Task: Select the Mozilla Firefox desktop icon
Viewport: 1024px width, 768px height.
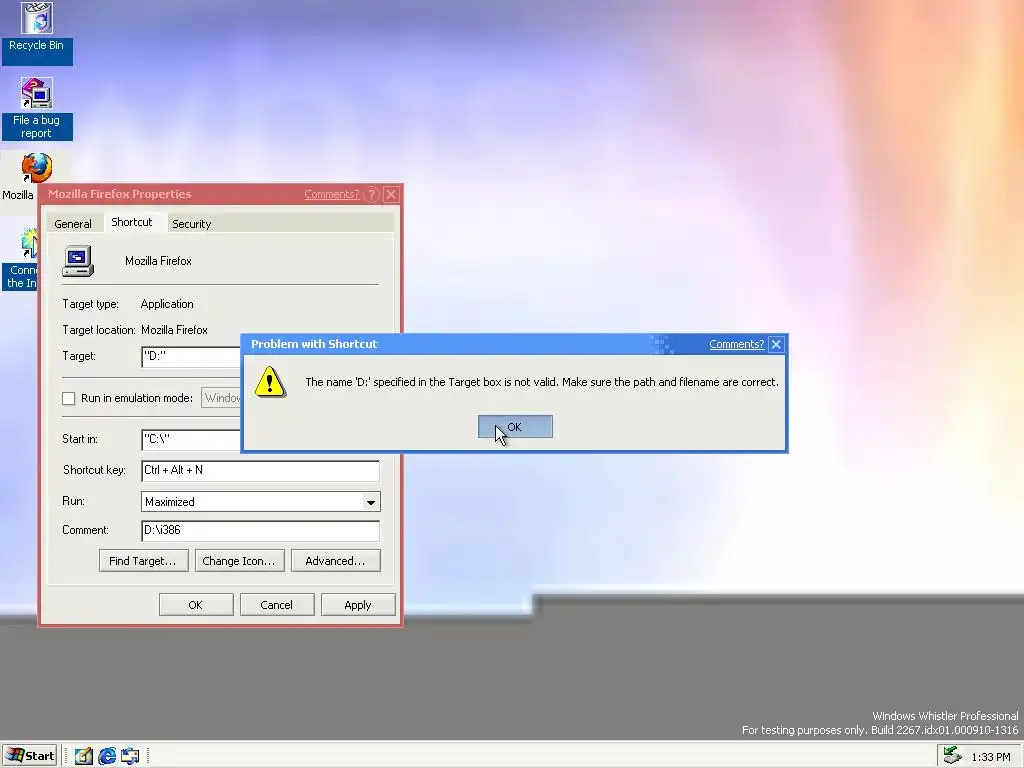Action: coord(37,168)
